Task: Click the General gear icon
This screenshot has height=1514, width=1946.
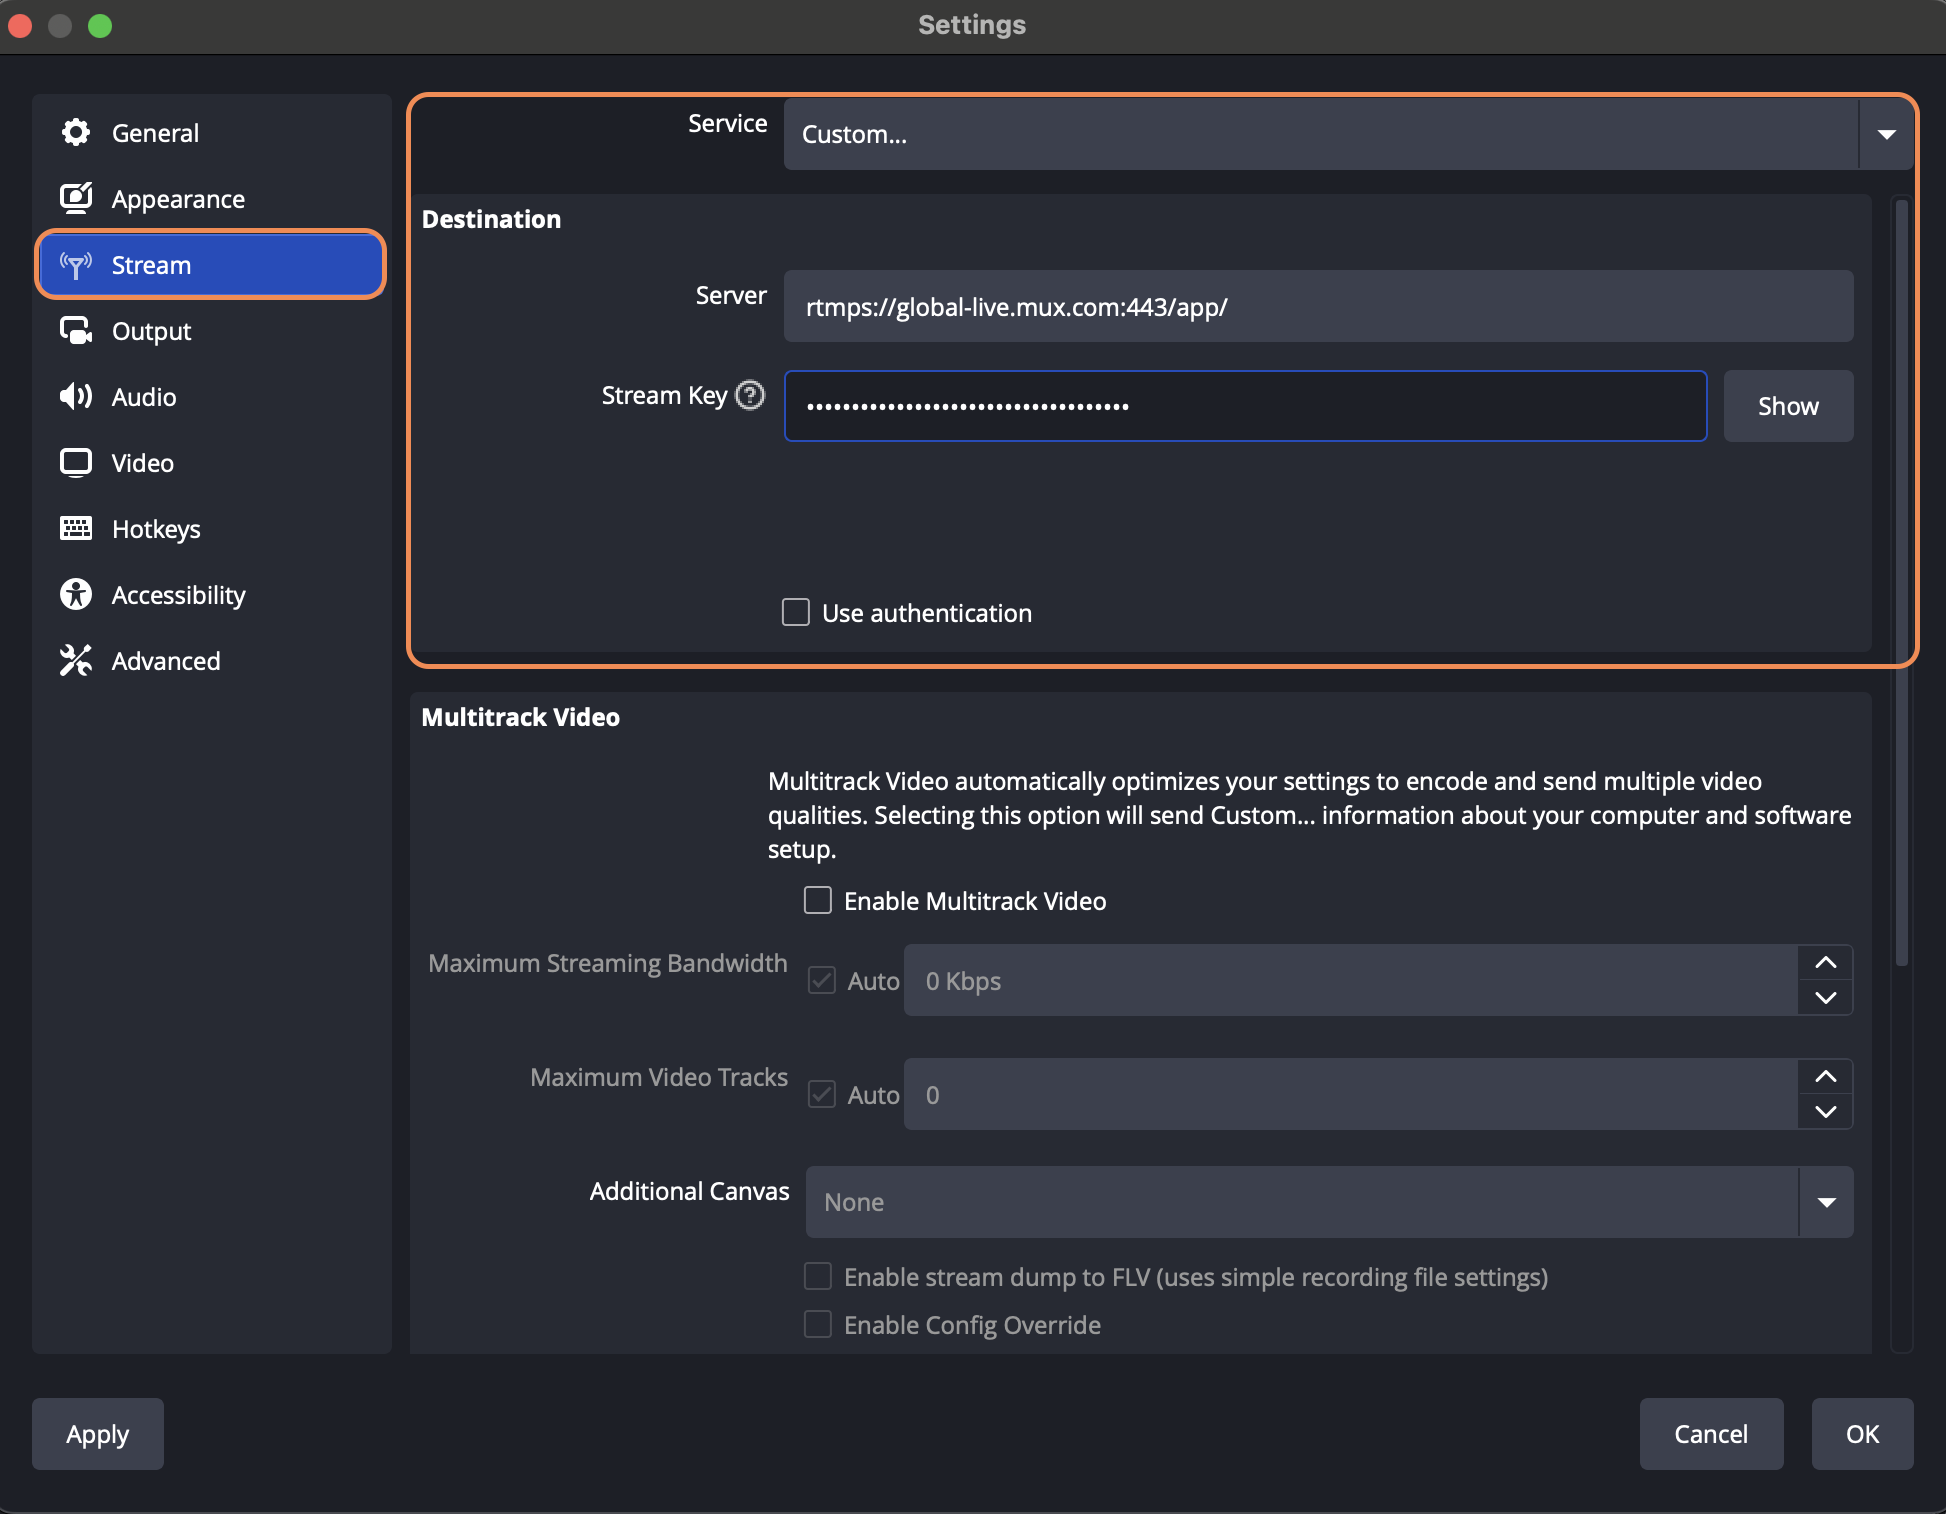Action: tap(76, 132)
